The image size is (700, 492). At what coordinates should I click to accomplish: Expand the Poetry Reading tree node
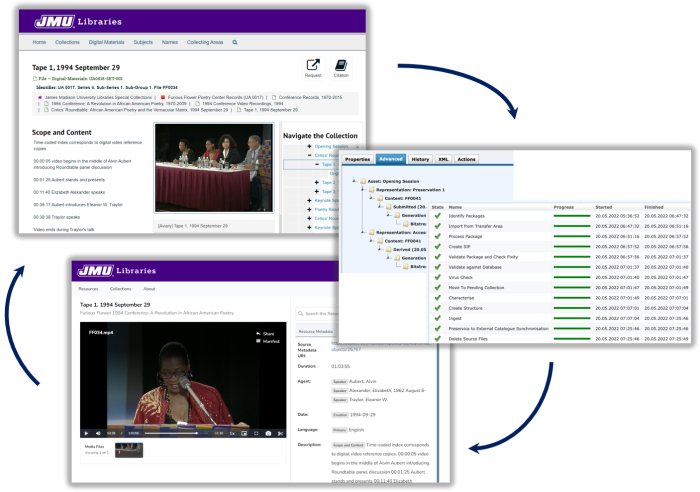[x=309, y=209]
